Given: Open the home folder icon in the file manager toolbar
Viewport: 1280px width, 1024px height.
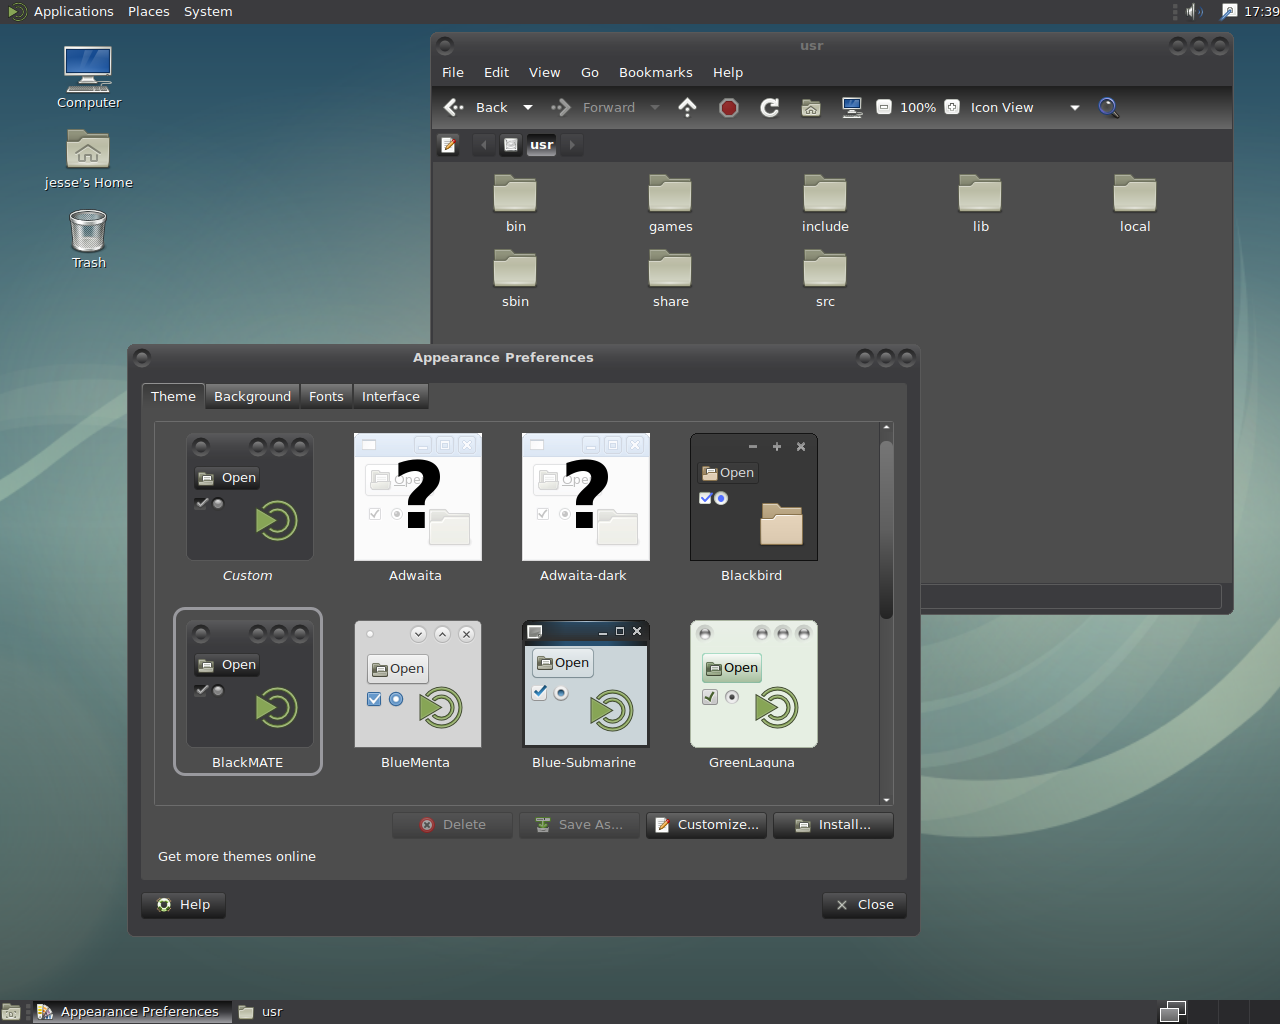Looking at the screenshot, I should pos(811,107).
